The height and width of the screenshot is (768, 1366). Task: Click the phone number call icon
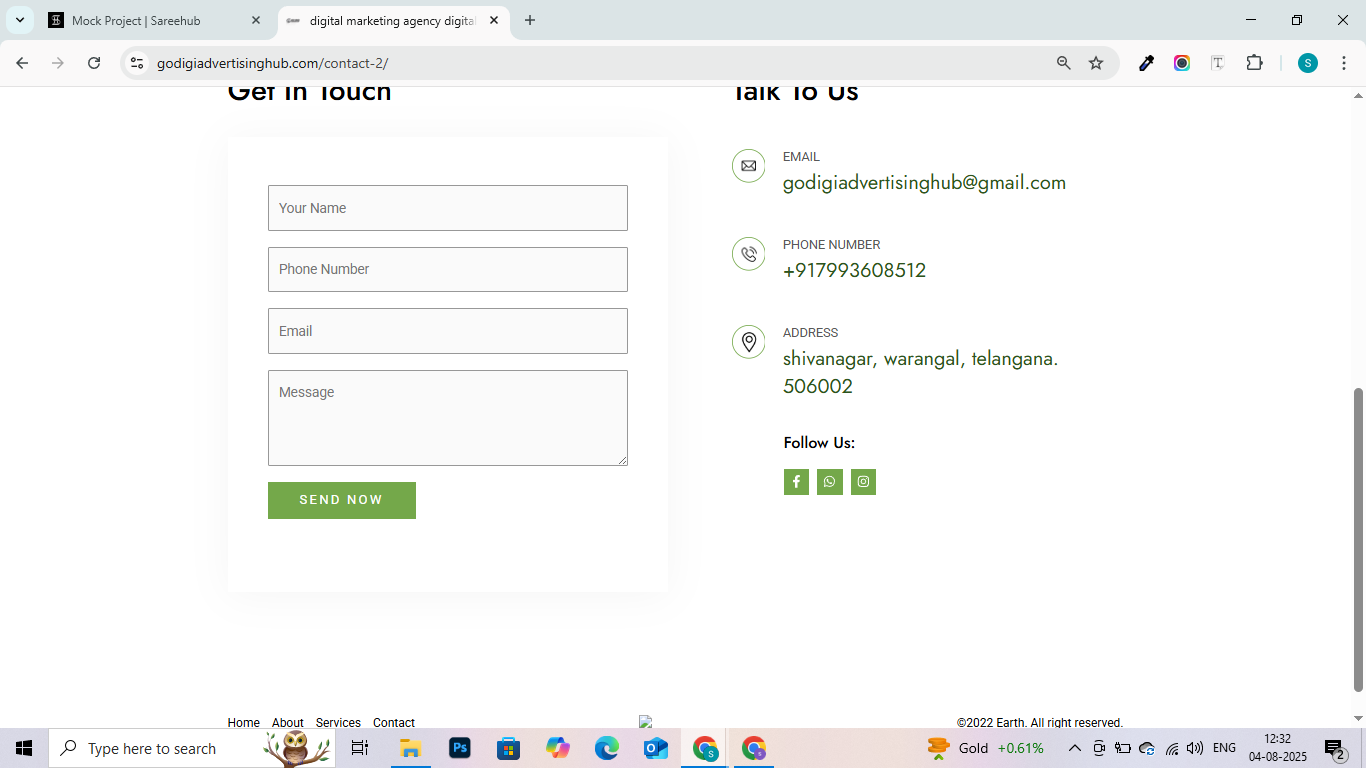(748, 254)
